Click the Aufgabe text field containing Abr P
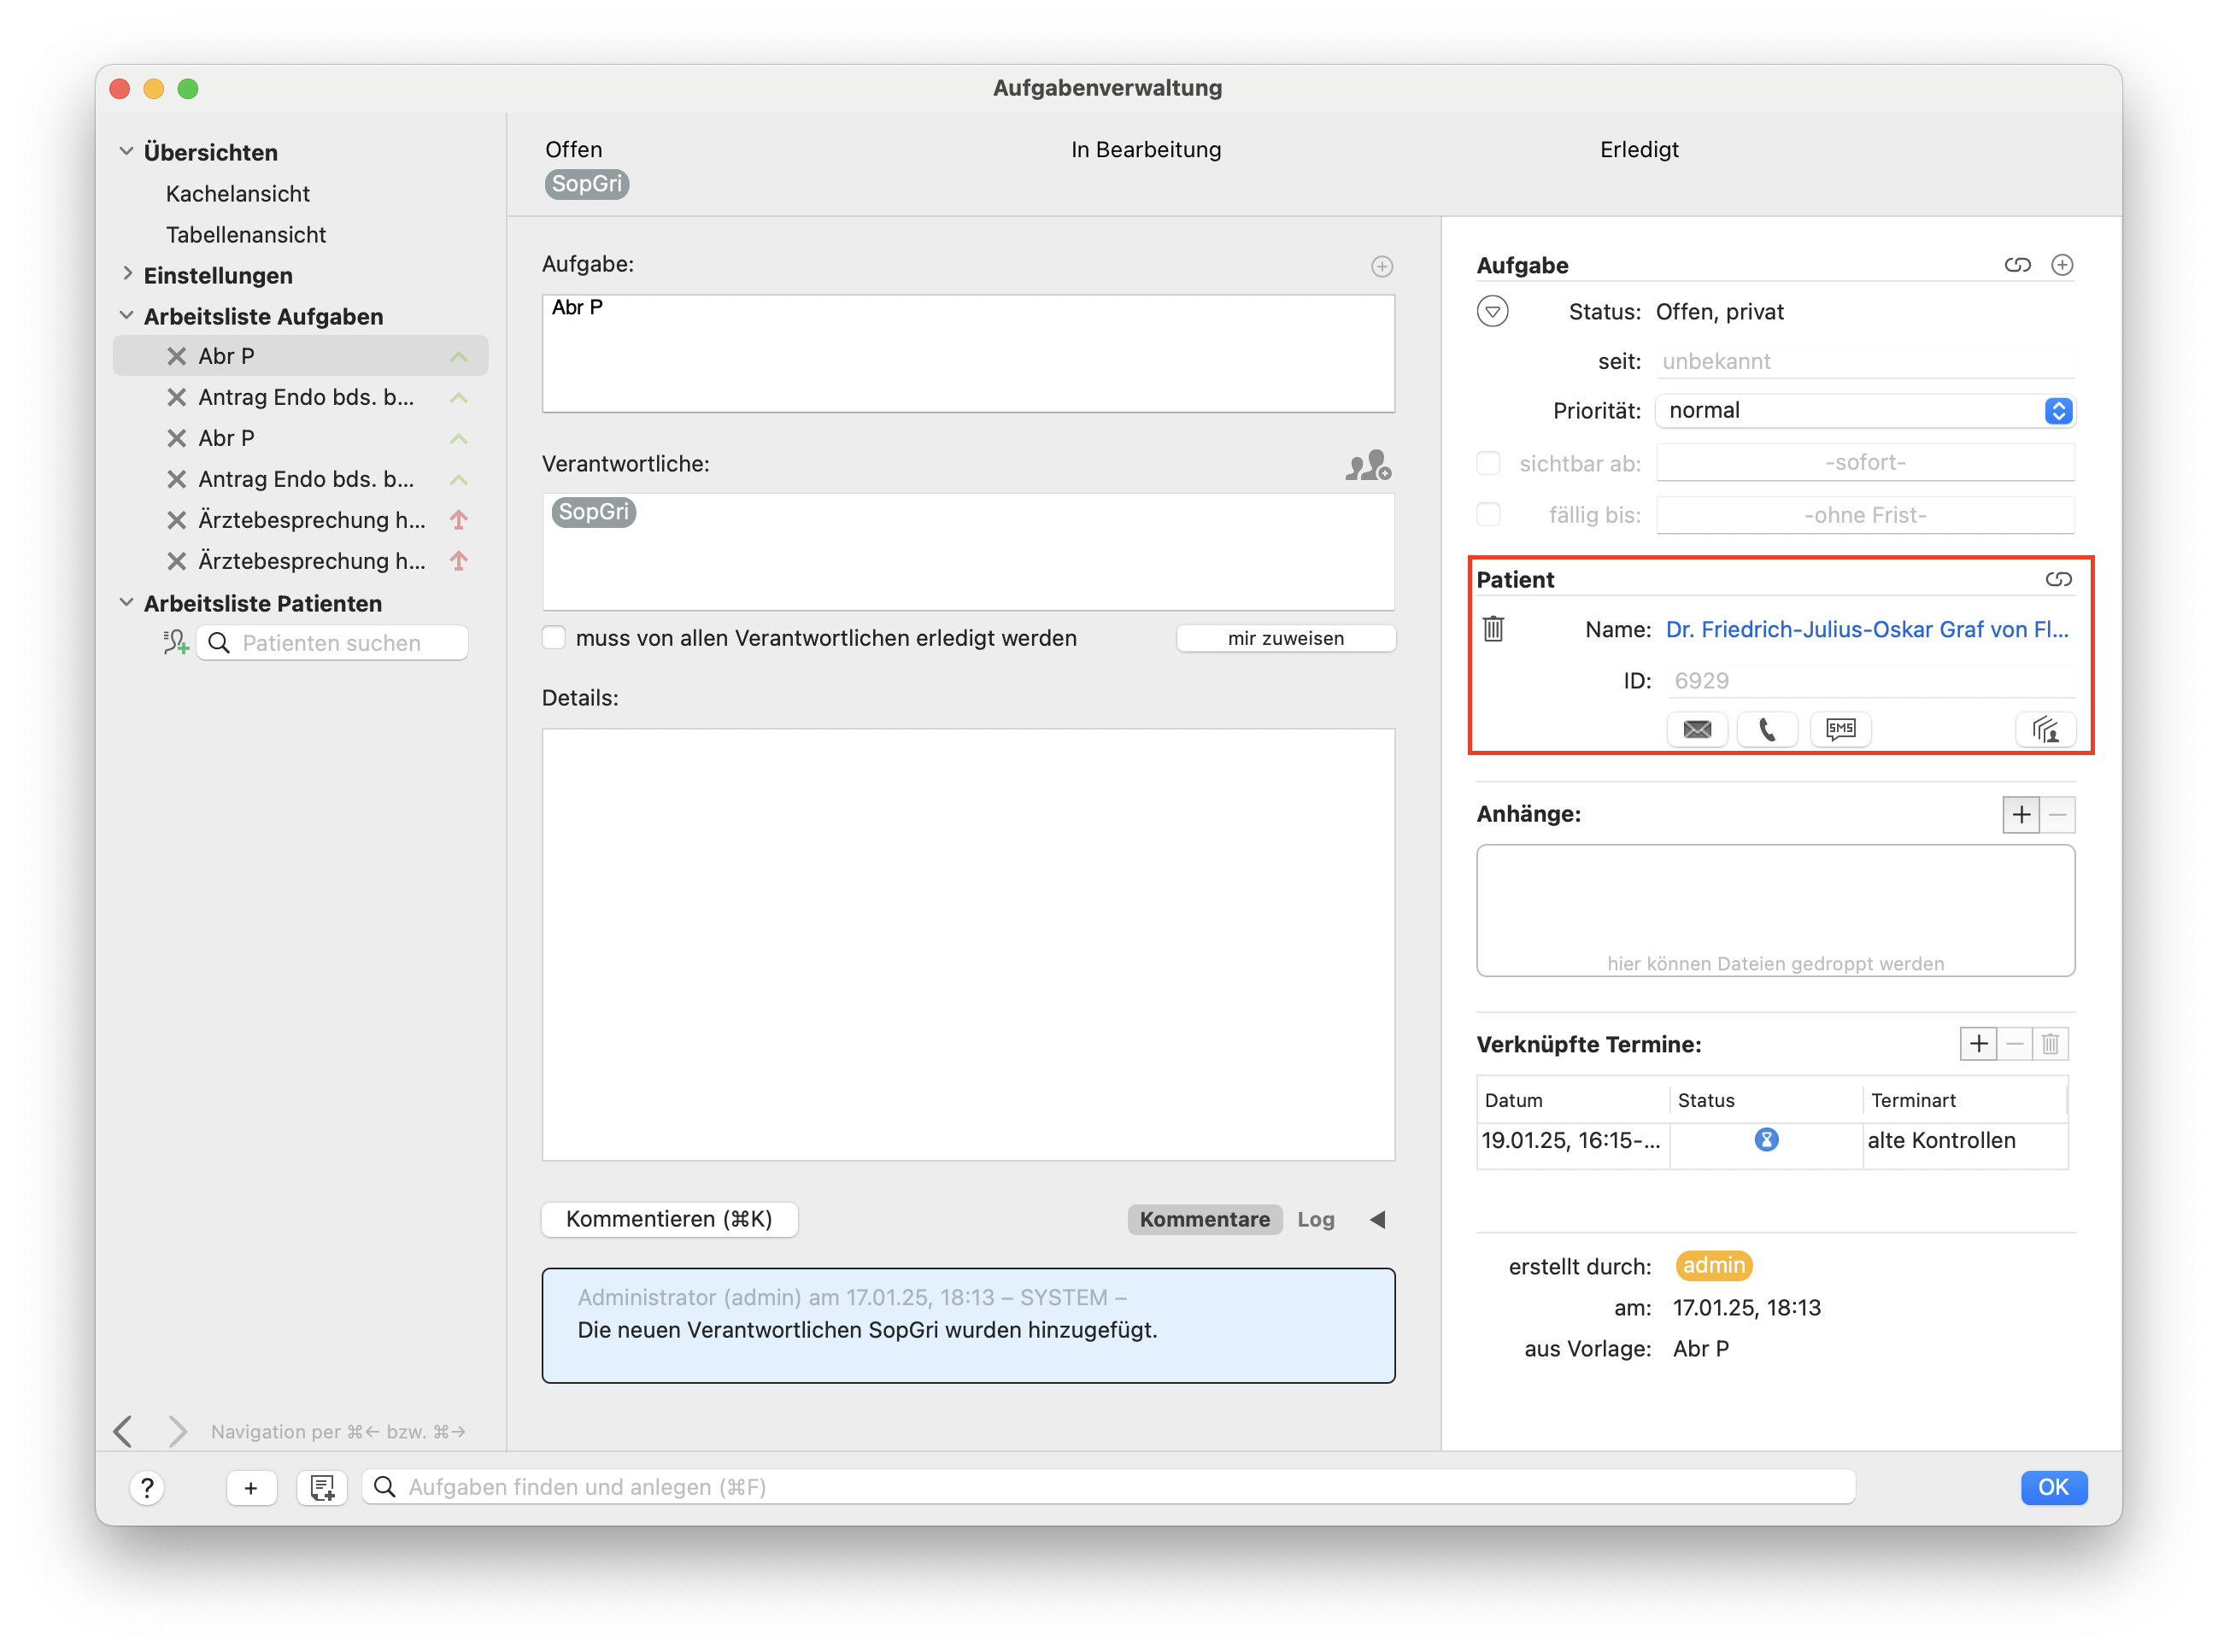The height and width of the screenshot is (1652, 2218). [968, 353]
